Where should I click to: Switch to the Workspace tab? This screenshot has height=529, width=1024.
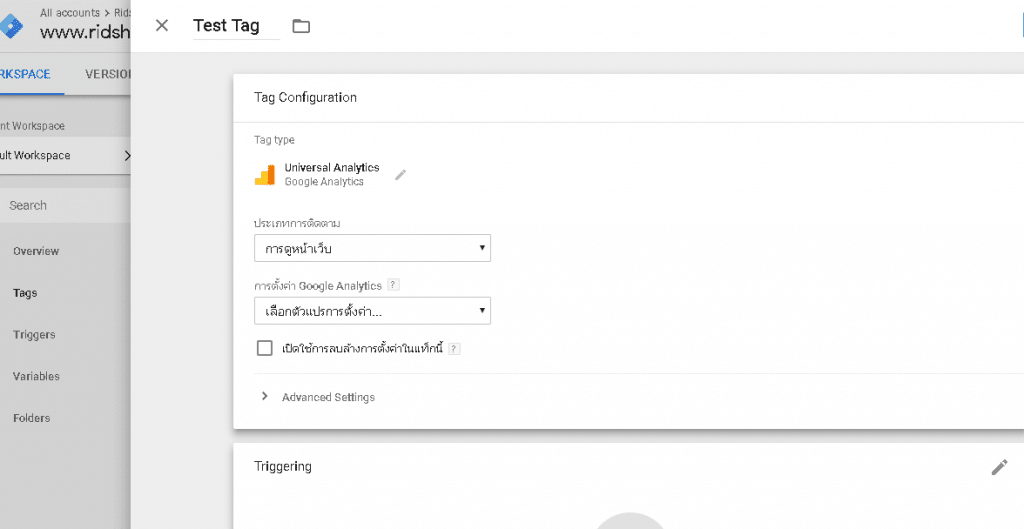[25, 74]
